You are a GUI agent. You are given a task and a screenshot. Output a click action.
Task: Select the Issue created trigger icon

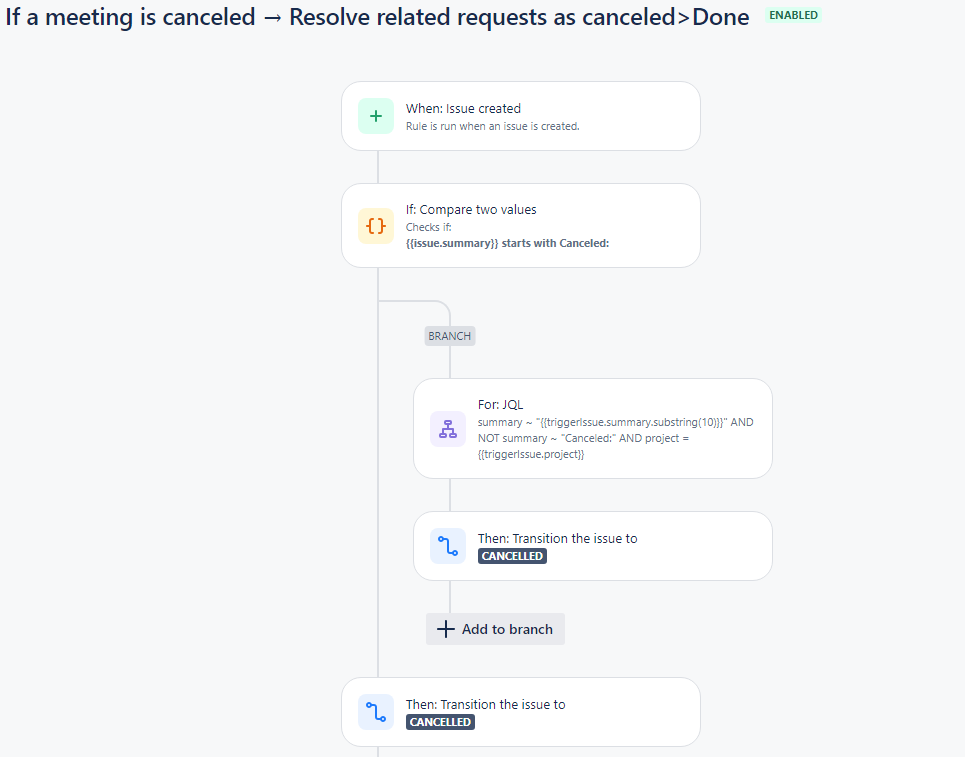click(x=375, y=116)
